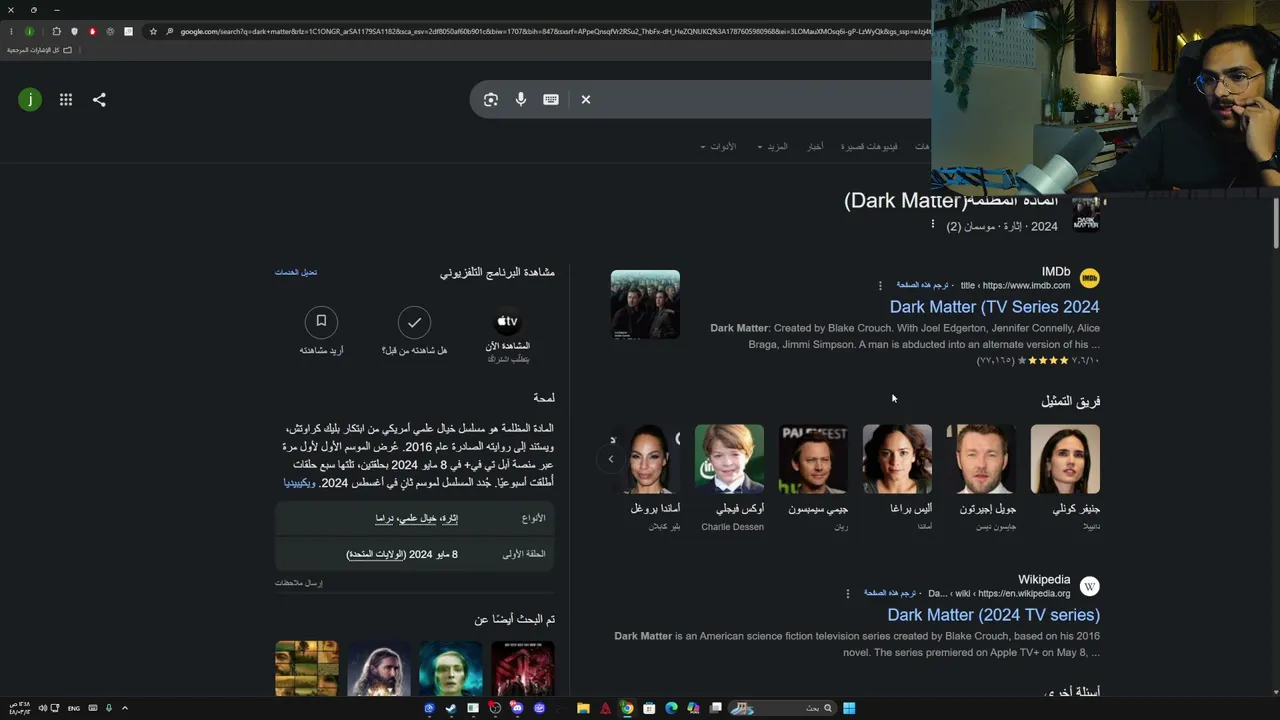This screenshot has width=1280, height=720.
Task: Select the mosaic 'also searched for' poster
Action: tap(306, 668)
